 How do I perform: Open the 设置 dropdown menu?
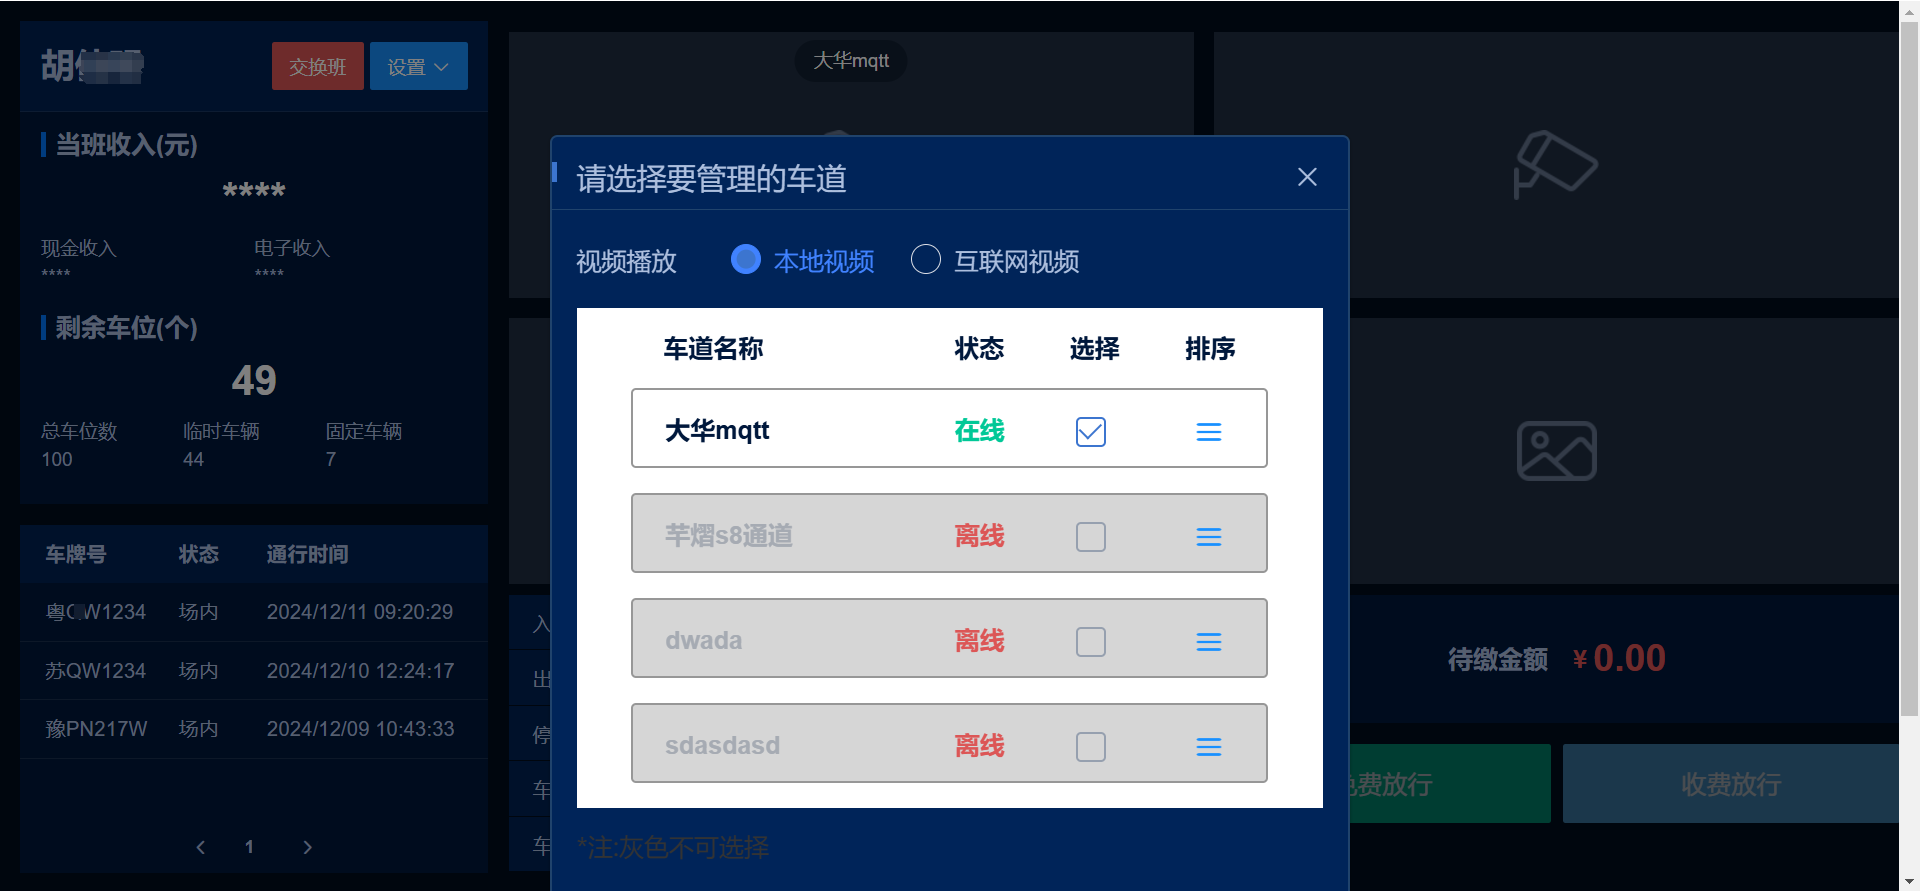(x=419, y=66)
